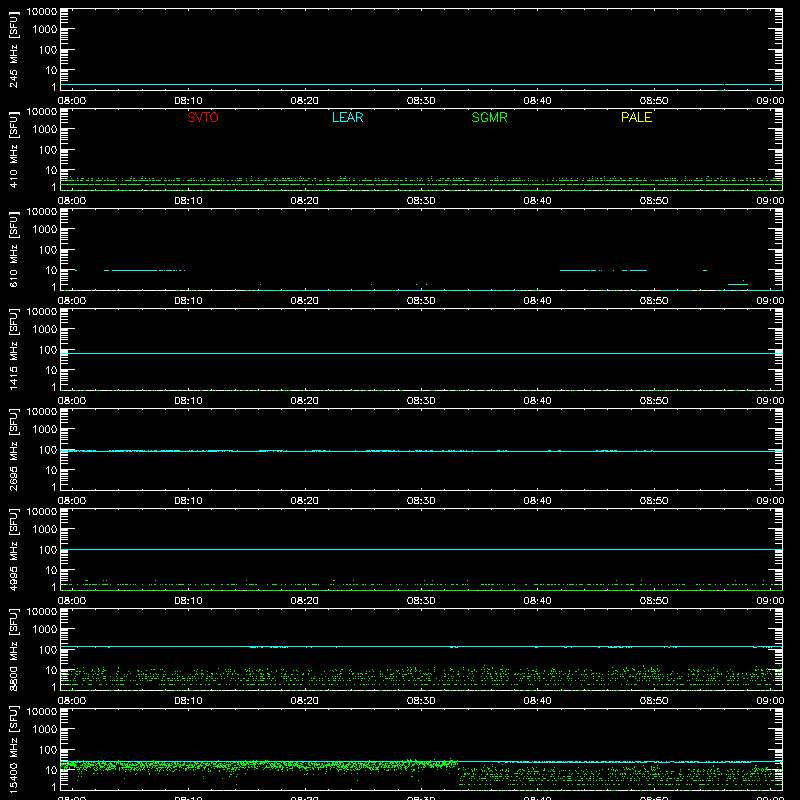Click the cyan LEAR trace in 4995 MHz plot
Screen dimensions: 800x800
tap(421, 549)
